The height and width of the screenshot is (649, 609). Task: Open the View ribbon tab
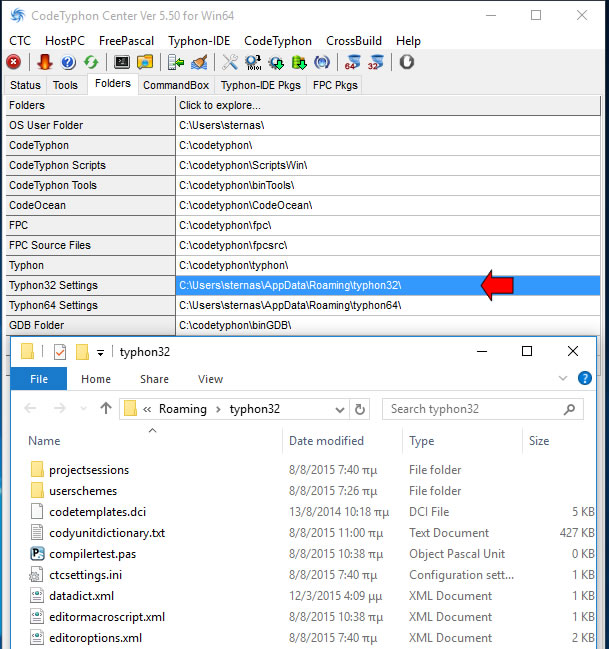pyautogui.click(x=210, y=379)
